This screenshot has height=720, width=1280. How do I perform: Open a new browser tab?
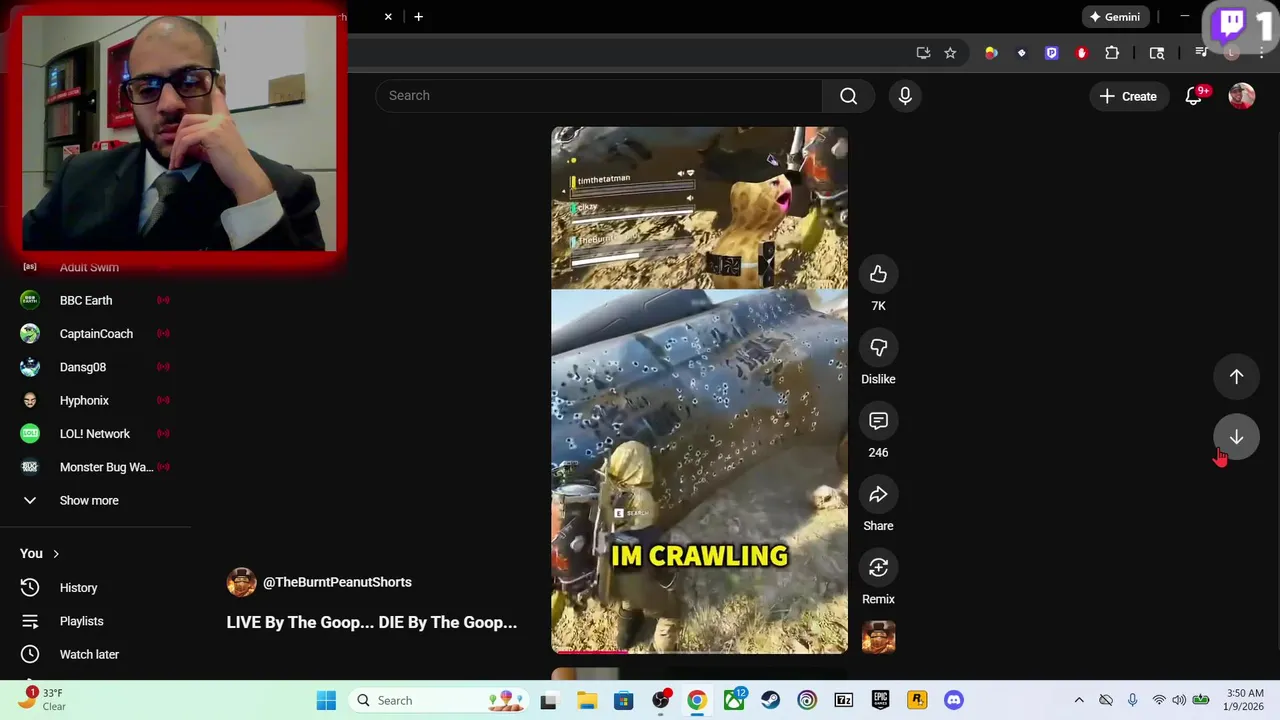(418, 17)
